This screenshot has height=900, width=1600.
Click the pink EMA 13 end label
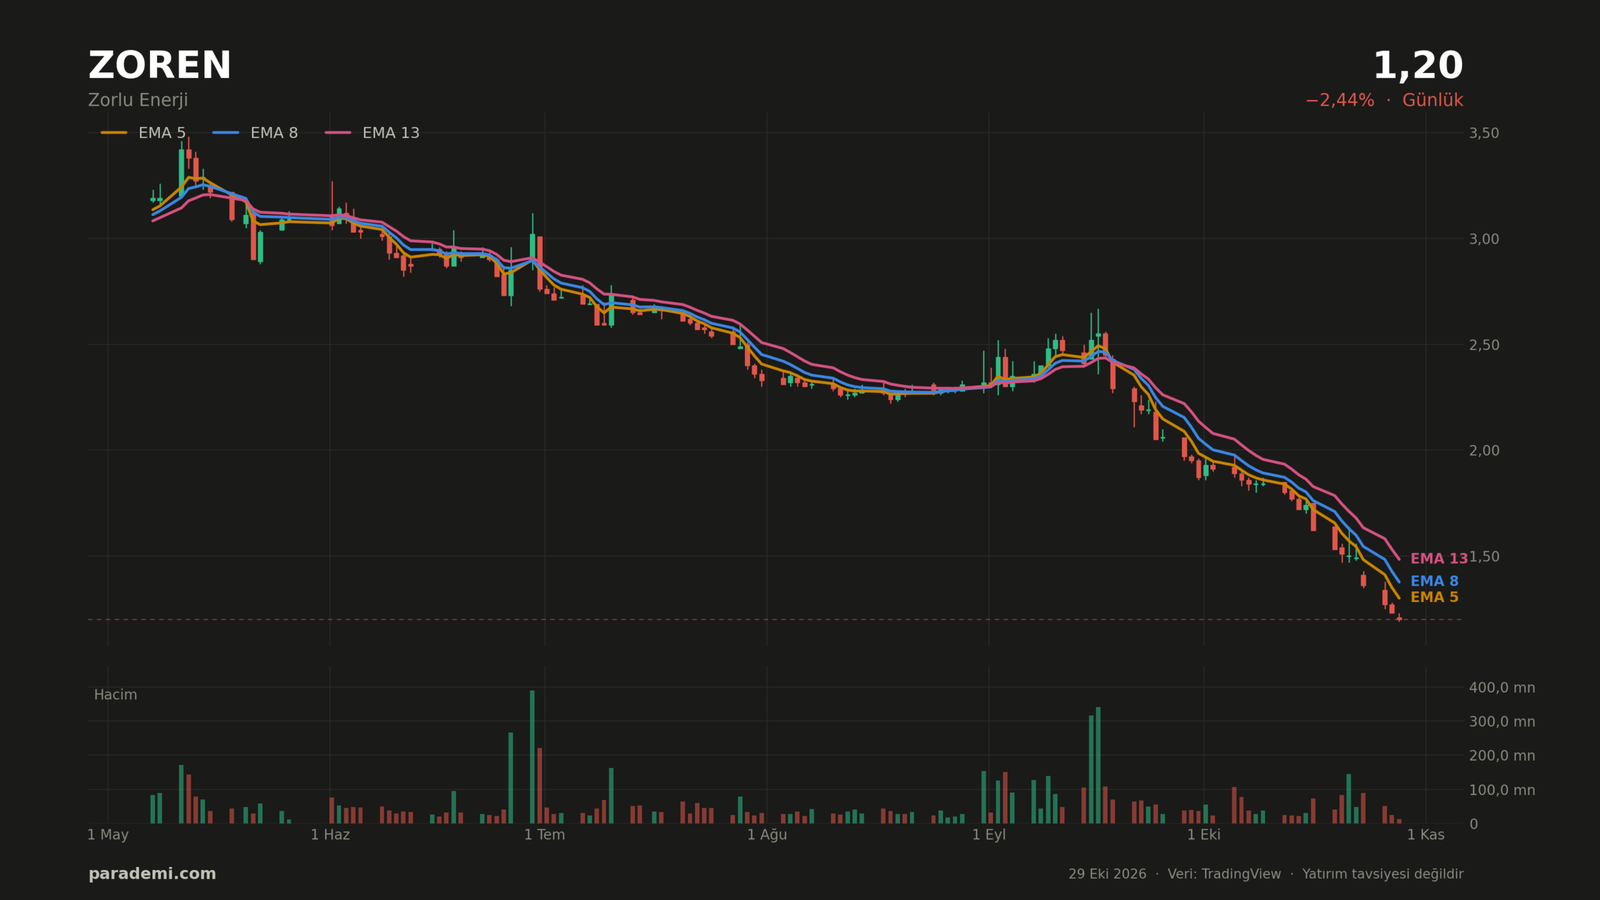1439,559
